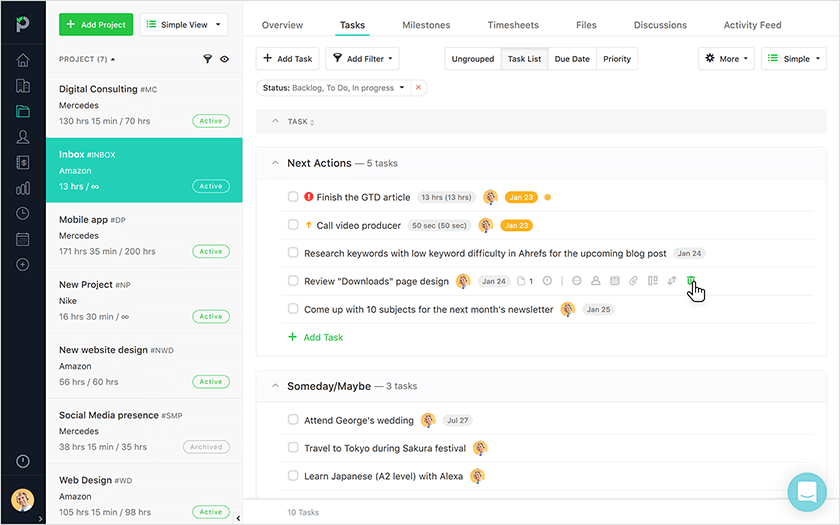This screenshot has width=840, height=525.
Task: Switch to the Milestones tab
Action: coord(426,25)
